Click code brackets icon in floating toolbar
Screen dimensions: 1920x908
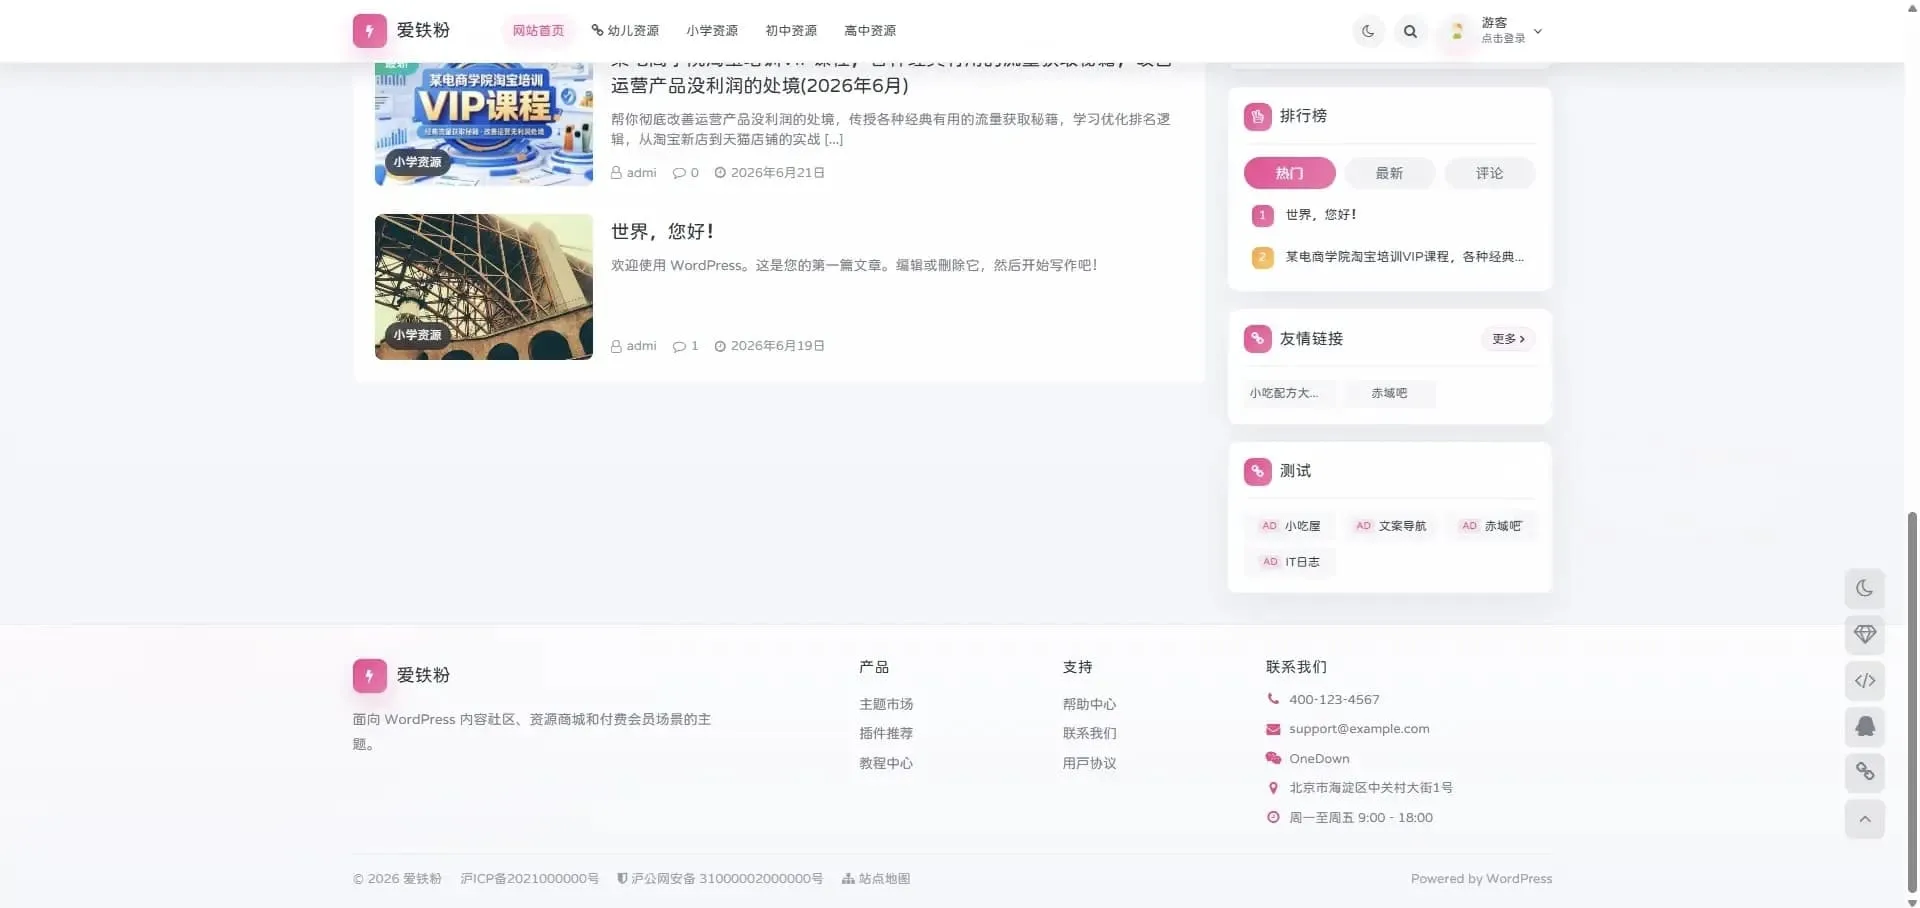point(1865,681)
